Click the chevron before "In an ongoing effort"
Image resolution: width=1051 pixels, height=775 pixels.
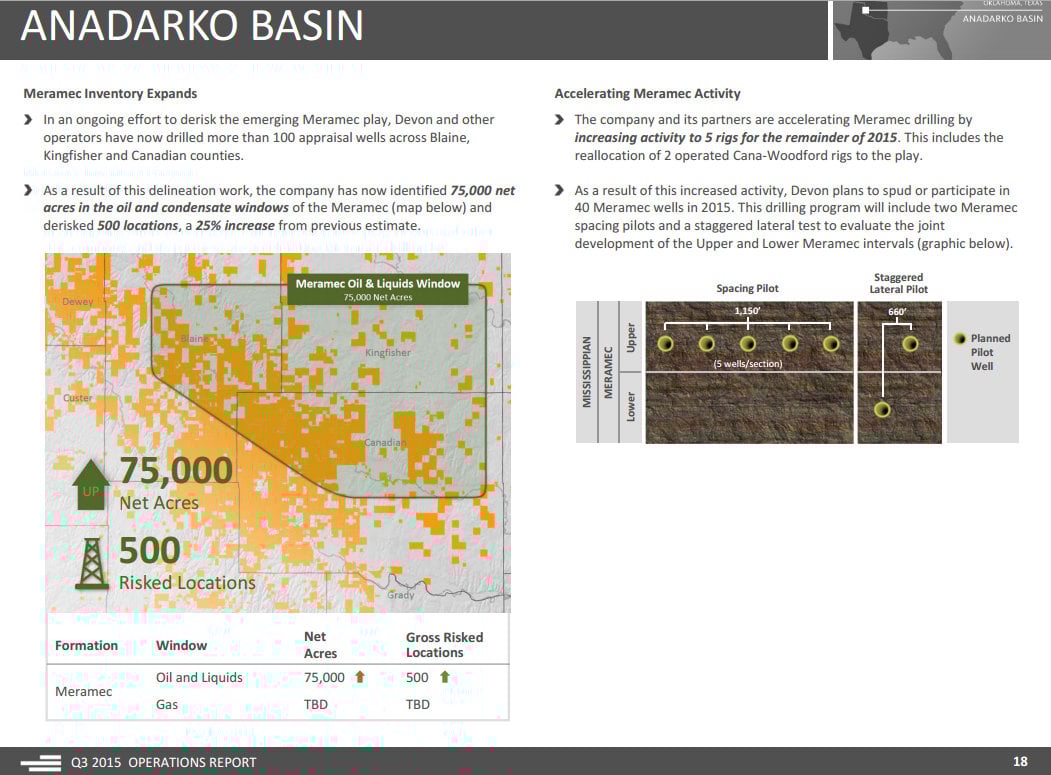coord(28,120)
